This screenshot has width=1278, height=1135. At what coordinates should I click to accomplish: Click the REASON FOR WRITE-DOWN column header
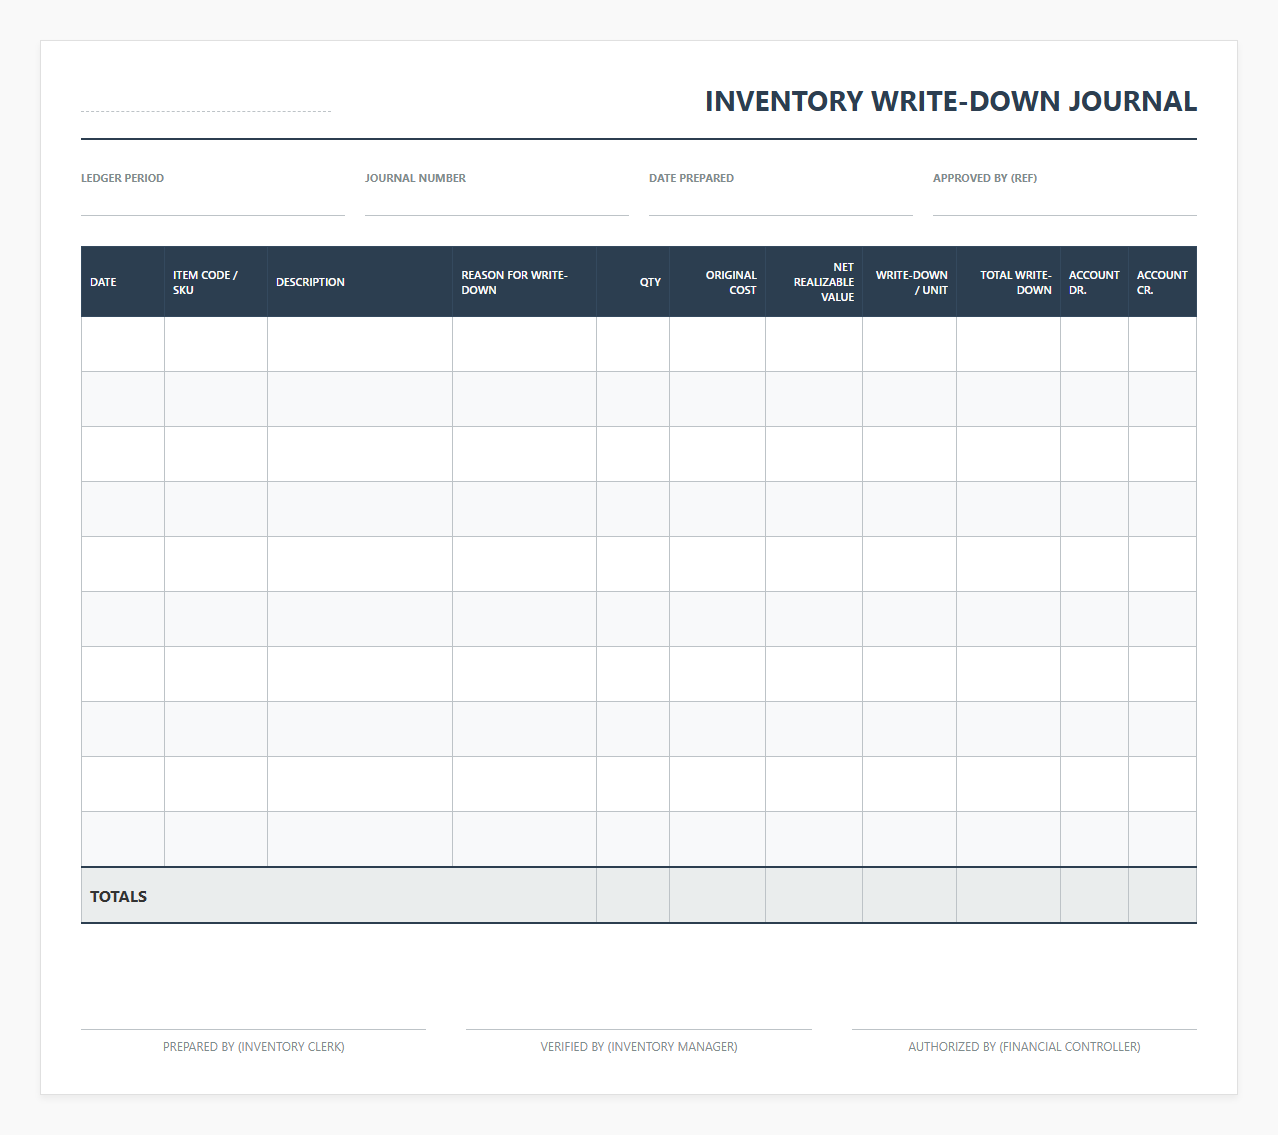click(525, 282)
